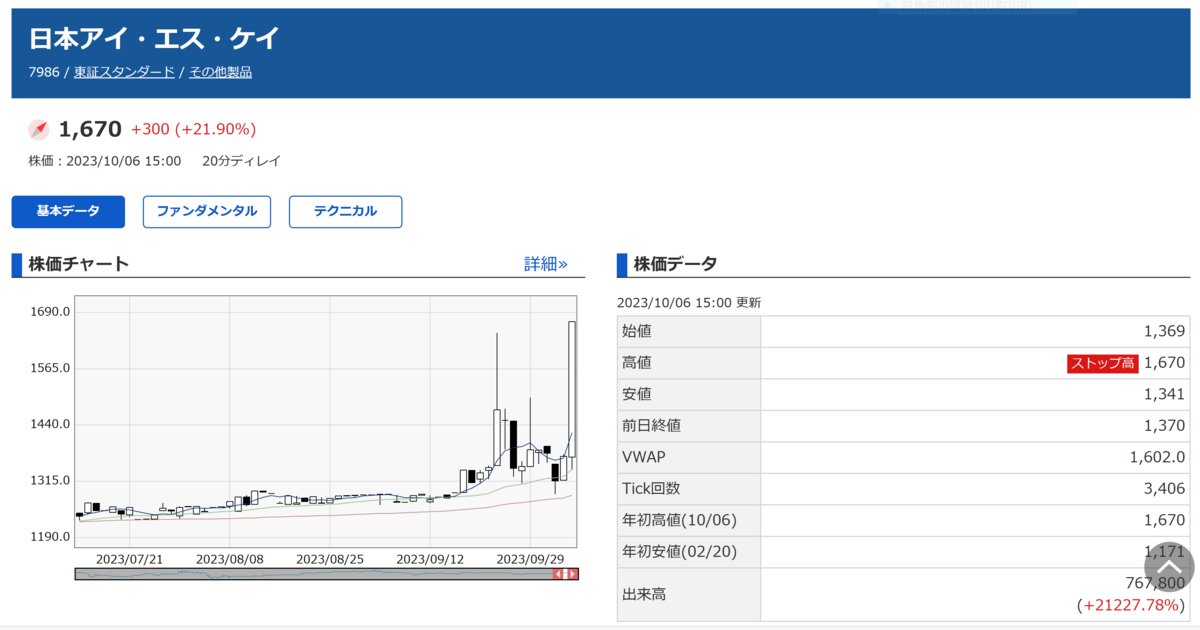
Task: Click the 安値 value 1,341
Action: click(1165, 394)
